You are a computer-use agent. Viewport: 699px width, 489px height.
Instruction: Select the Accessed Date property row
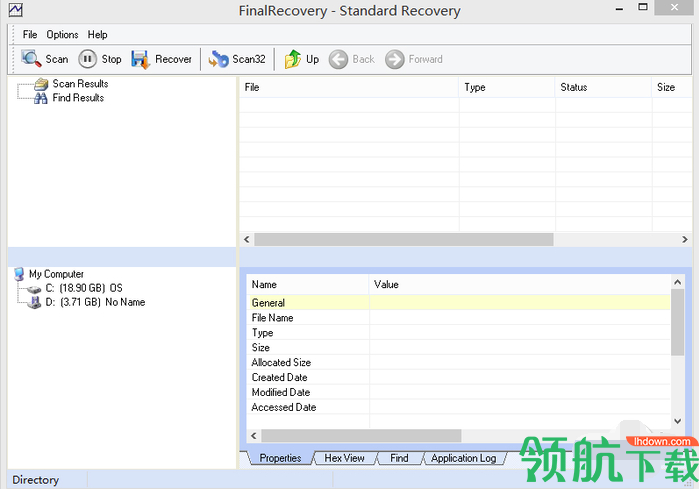pos(458,407)
